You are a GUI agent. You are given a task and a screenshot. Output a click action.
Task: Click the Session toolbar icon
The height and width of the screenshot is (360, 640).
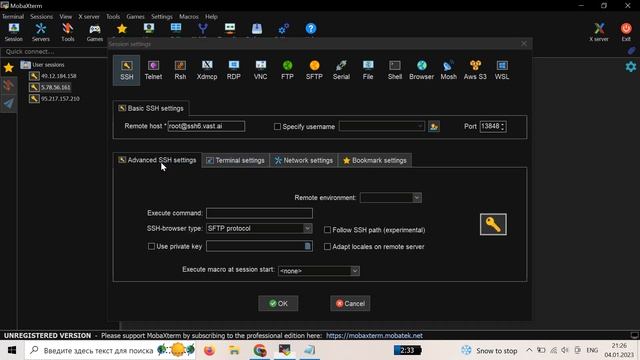[14, 32]
